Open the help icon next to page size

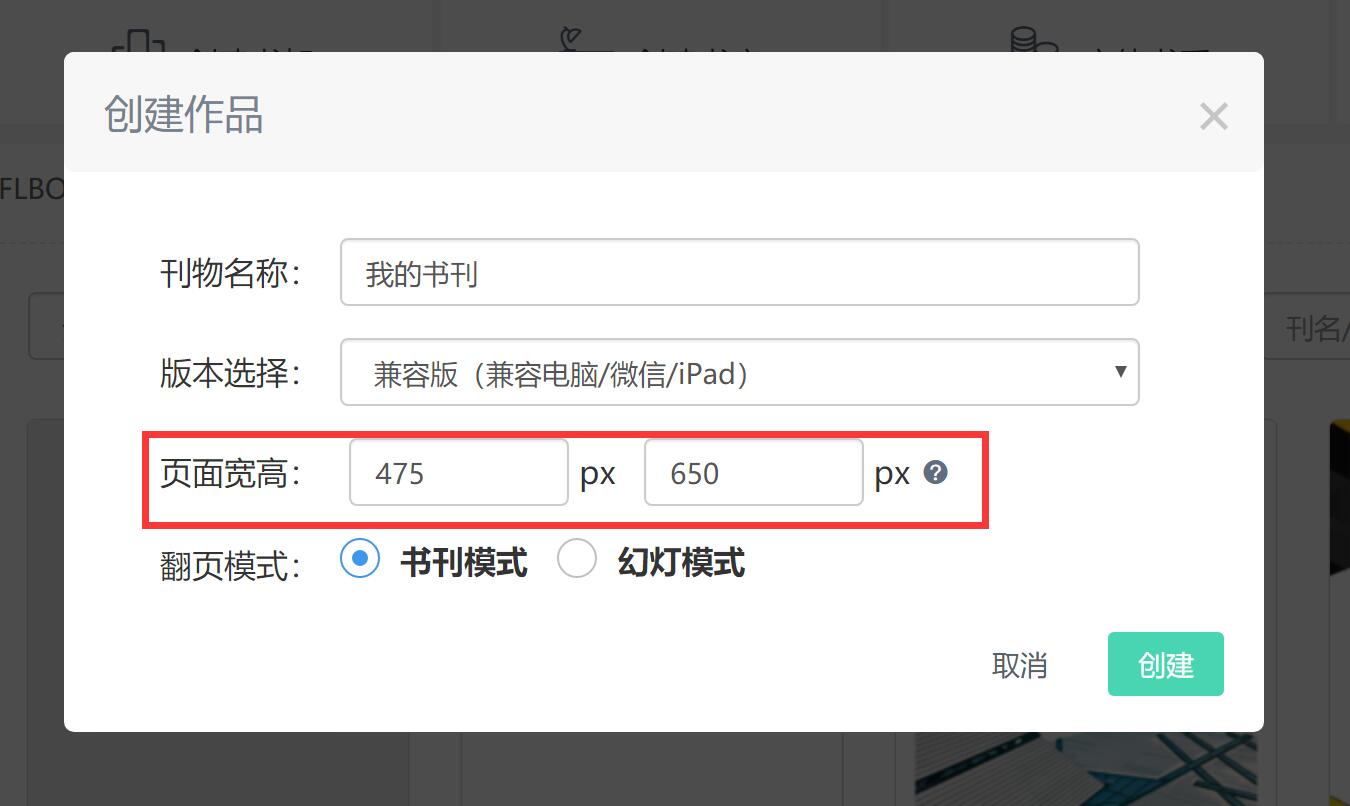[935, 472]
